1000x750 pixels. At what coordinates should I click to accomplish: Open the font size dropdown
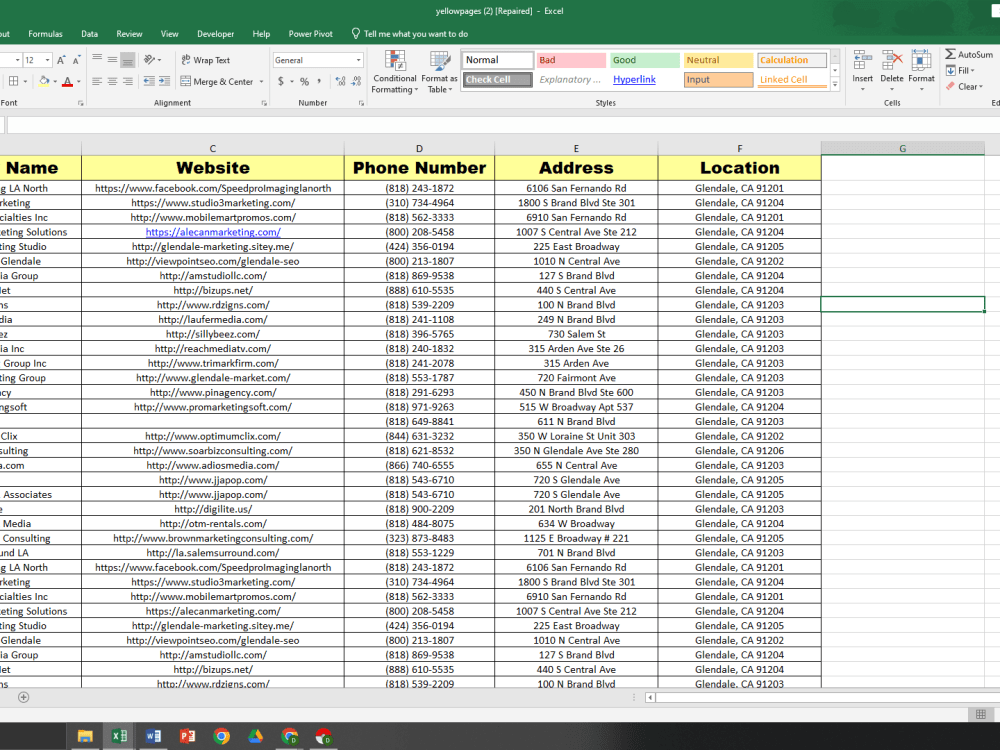pyautogui.click(x=47, y=60)
